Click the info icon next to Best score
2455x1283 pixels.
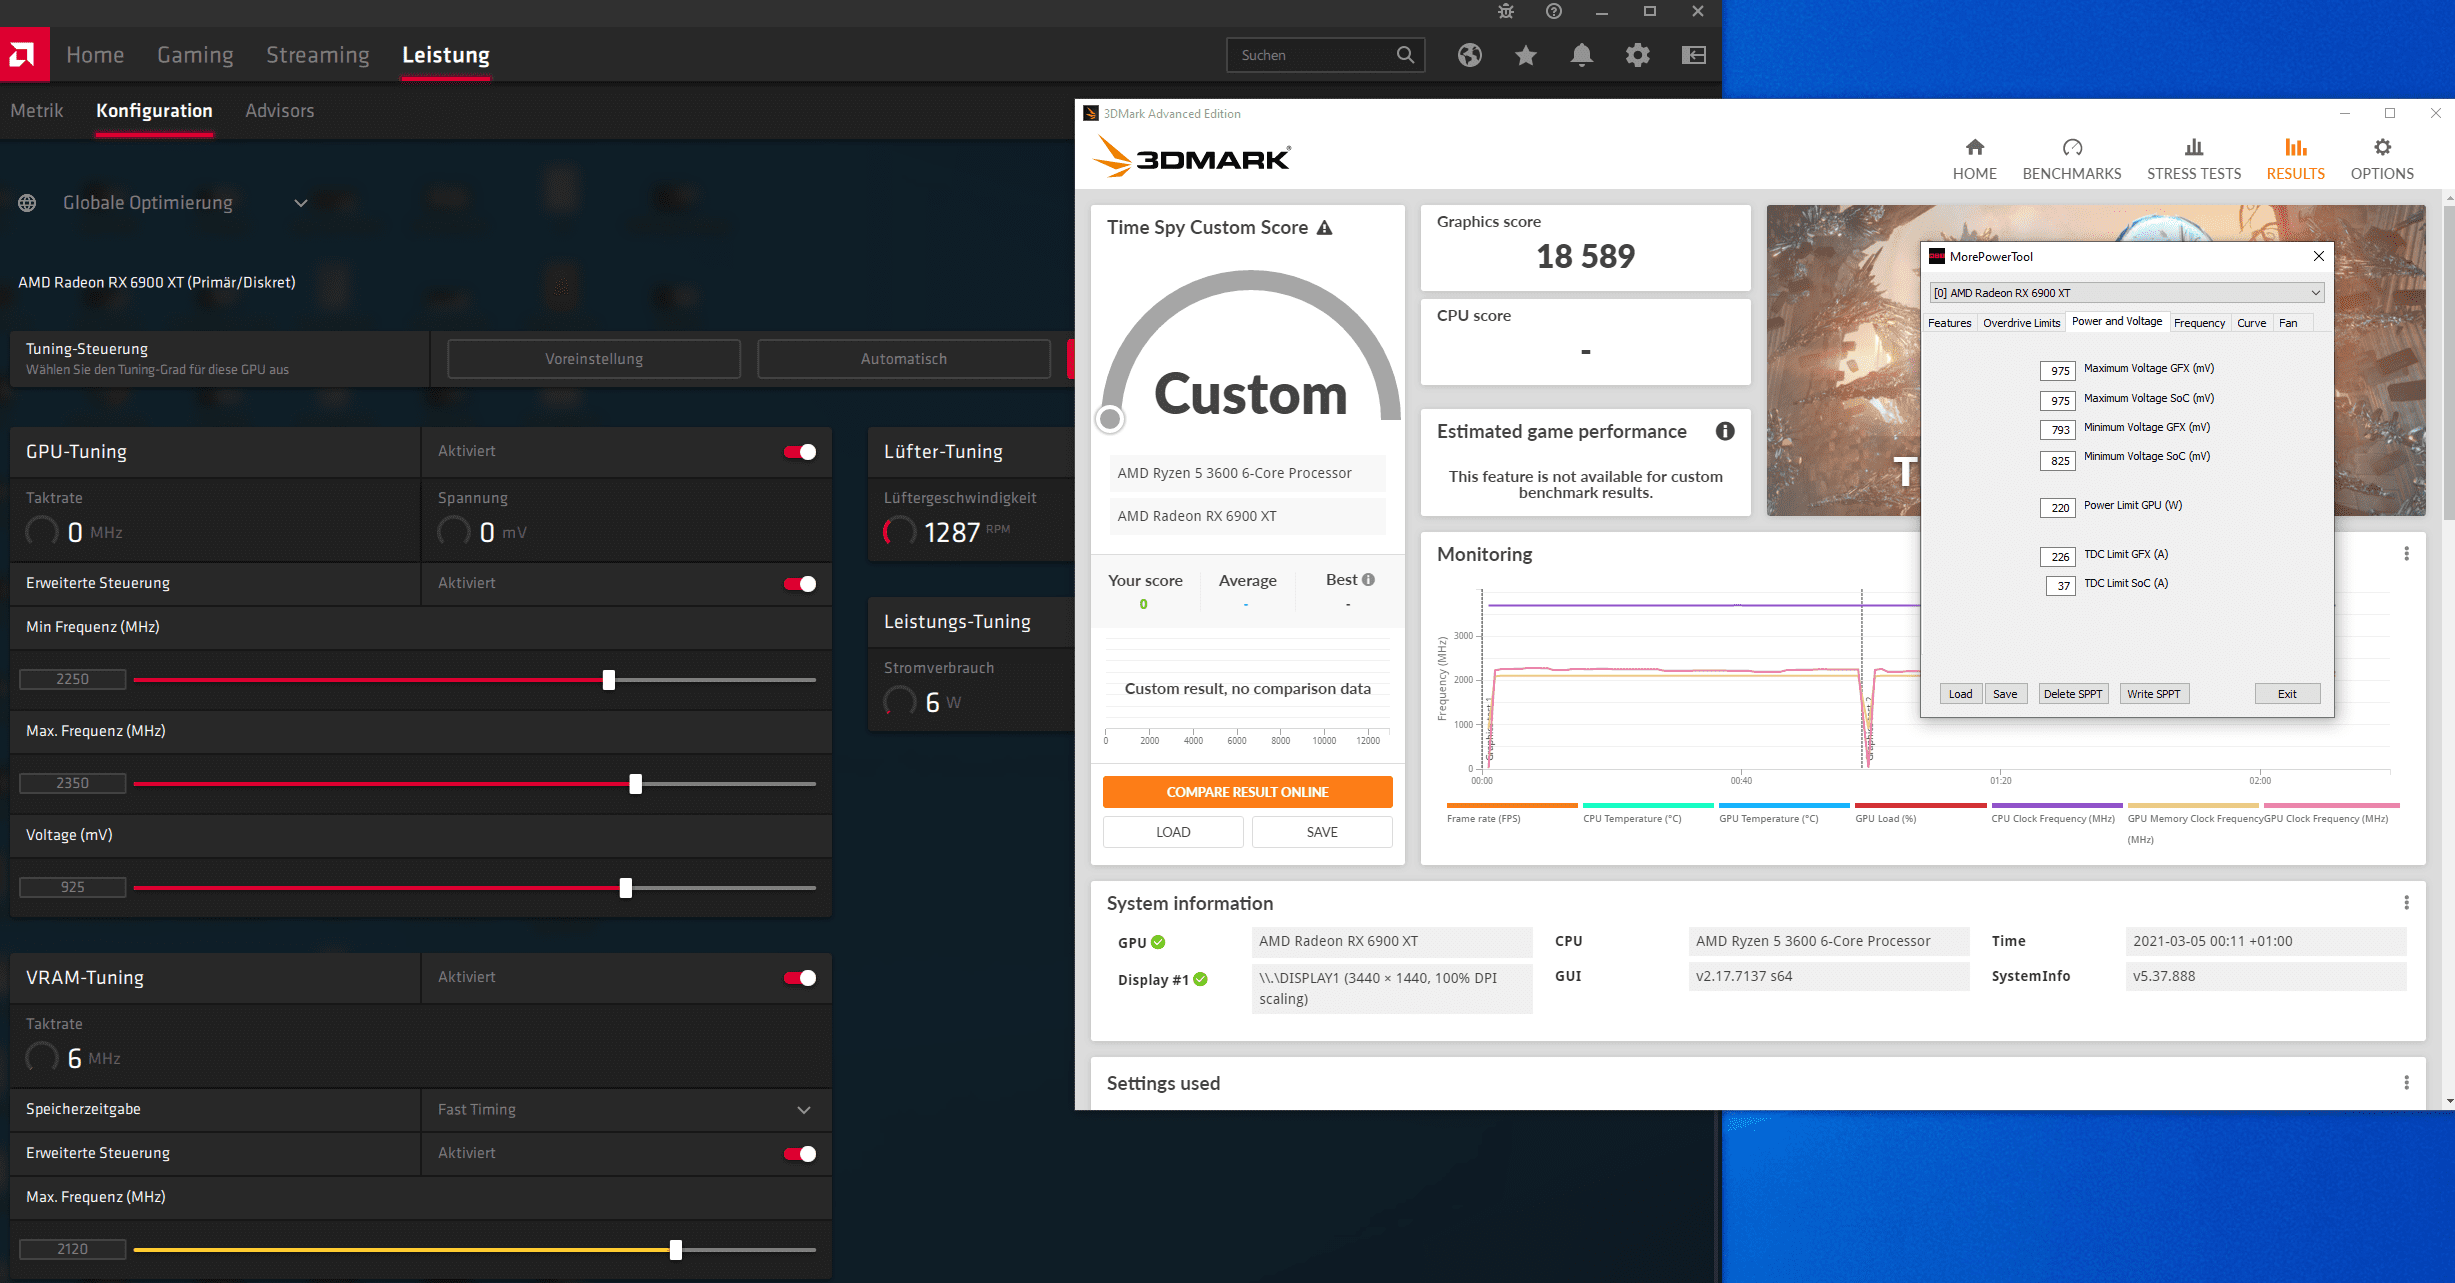1368,579
